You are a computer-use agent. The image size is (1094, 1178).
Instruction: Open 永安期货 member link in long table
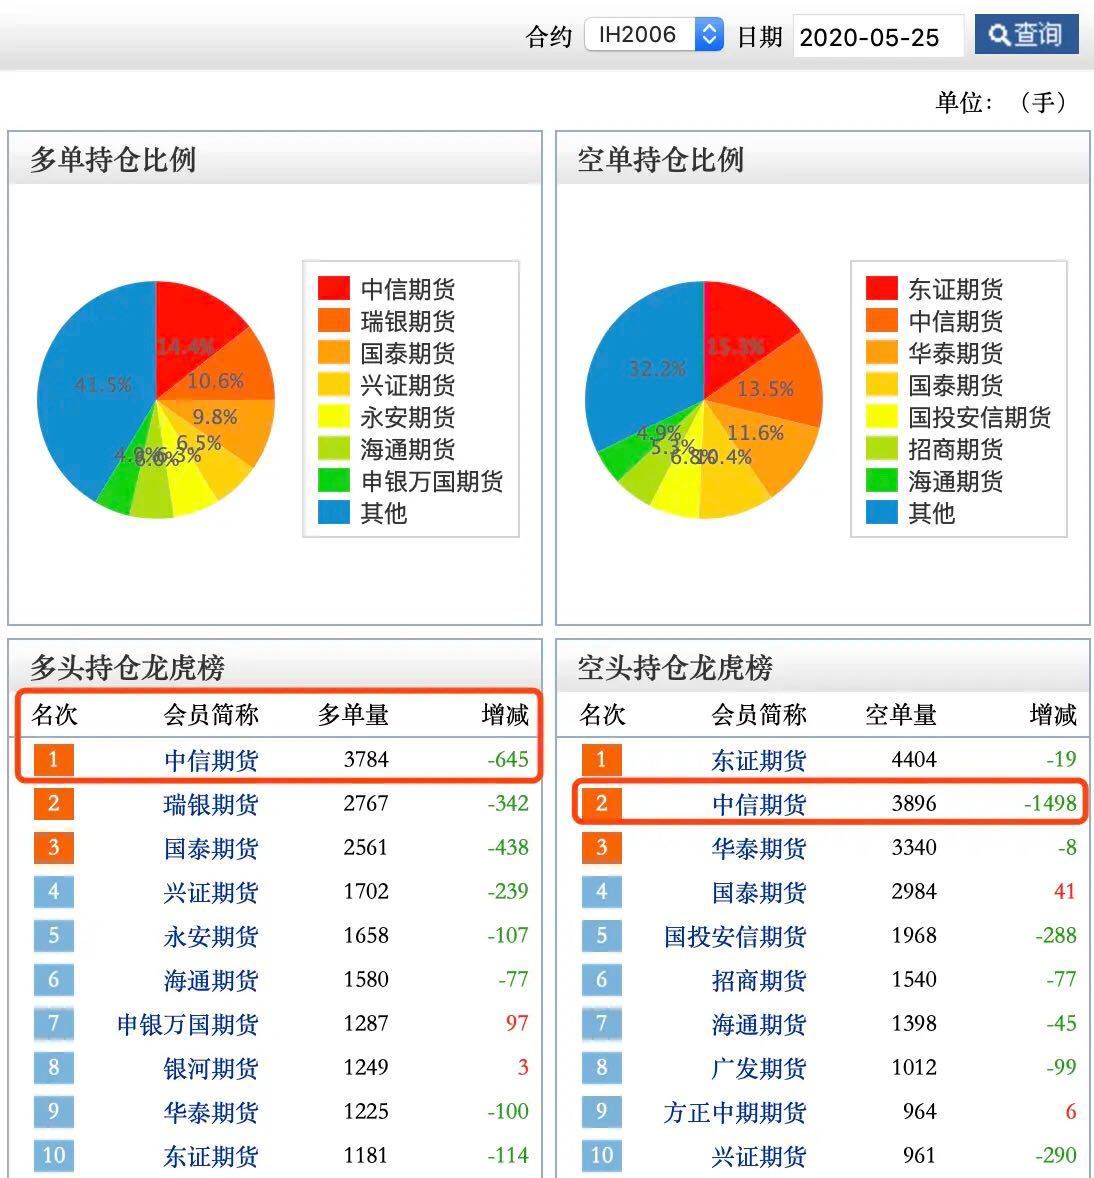pos(211,936)
